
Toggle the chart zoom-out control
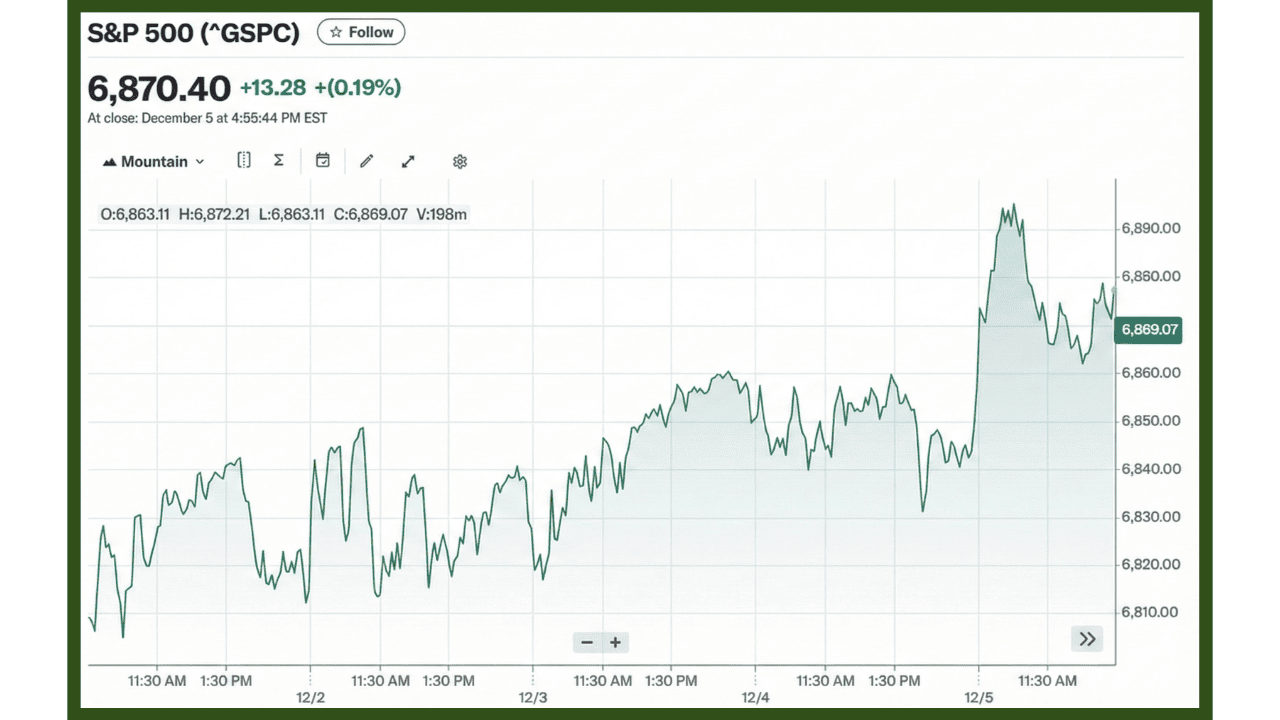tap(587, 642)
